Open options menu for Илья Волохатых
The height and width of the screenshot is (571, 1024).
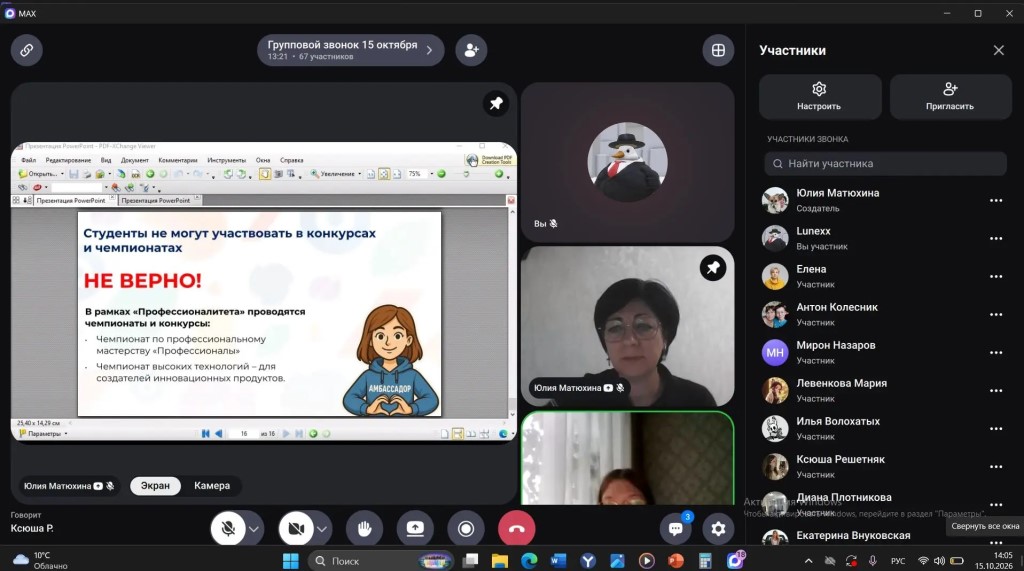click(996, 429)
